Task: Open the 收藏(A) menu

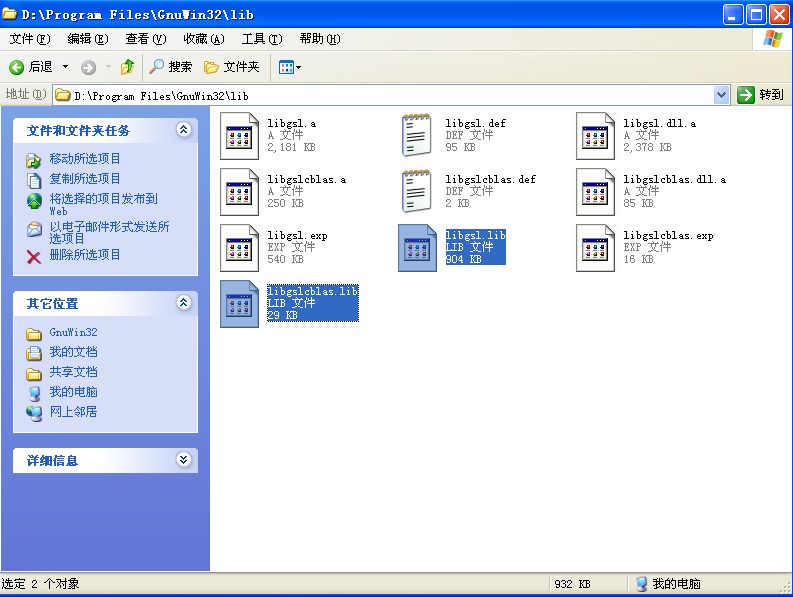Action: tap(203, 39)
